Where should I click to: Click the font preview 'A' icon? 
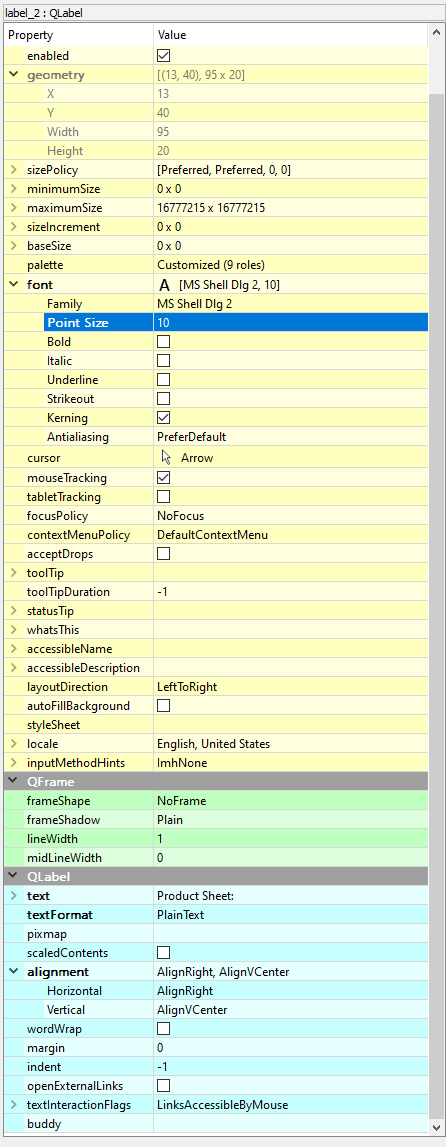(165, 285)
